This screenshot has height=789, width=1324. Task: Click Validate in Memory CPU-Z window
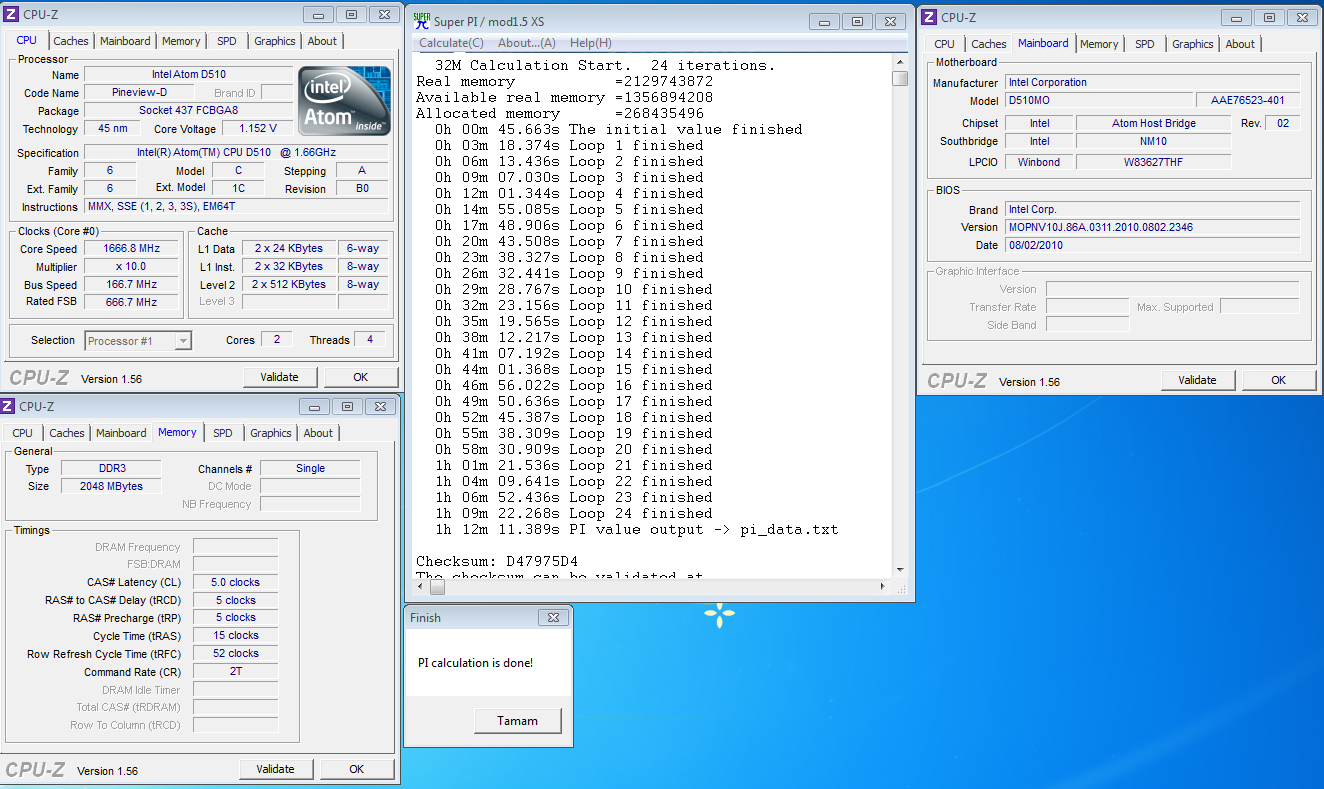(276, 769)
